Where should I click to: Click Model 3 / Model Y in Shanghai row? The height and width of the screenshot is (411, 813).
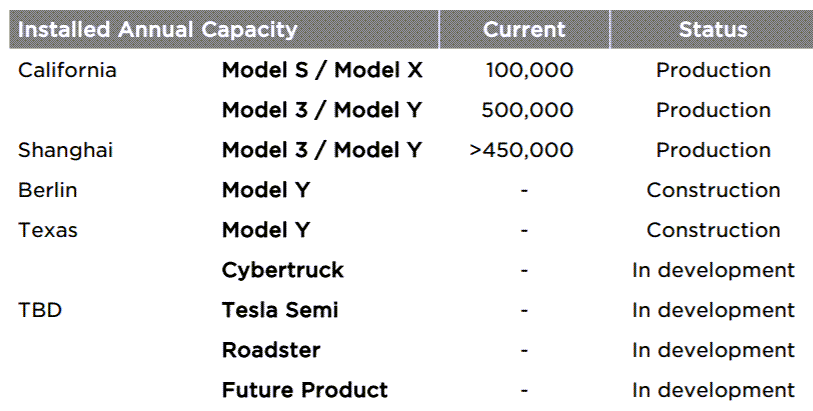pos(322,150)
